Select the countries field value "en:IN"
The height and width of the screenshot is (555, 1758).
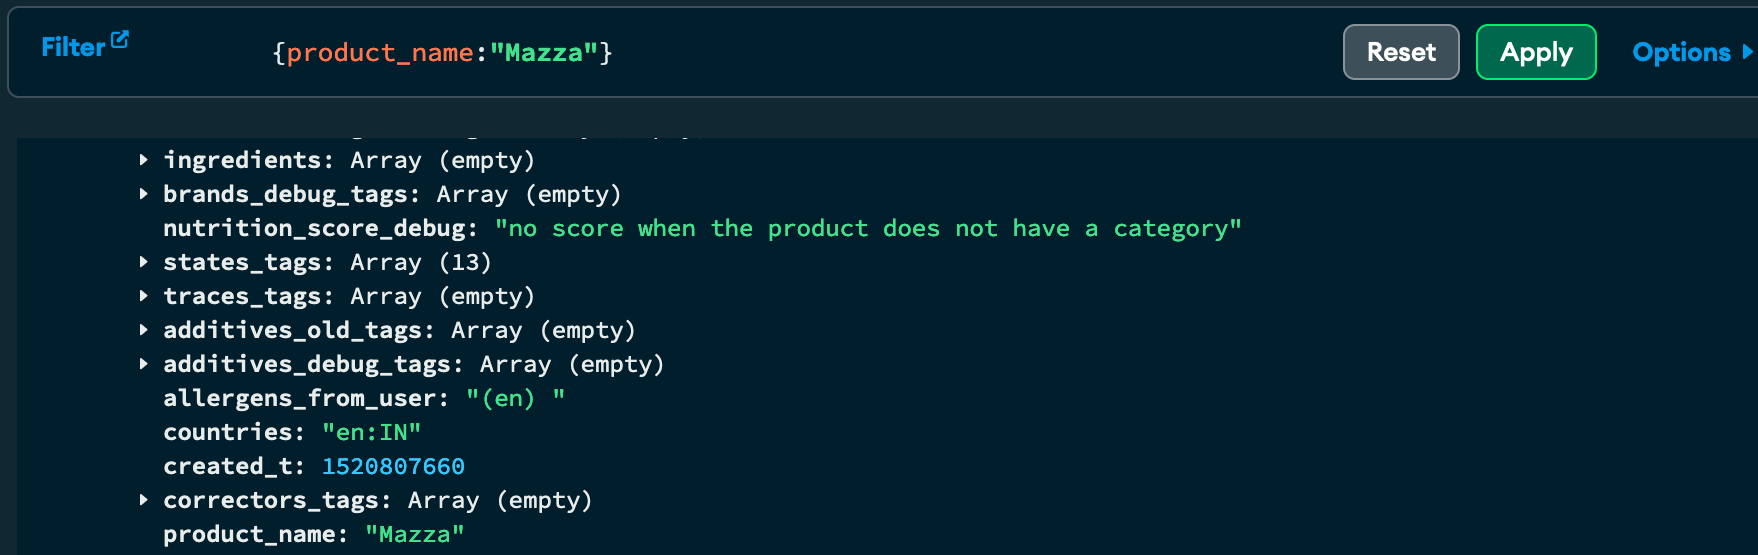click(371, 433)
